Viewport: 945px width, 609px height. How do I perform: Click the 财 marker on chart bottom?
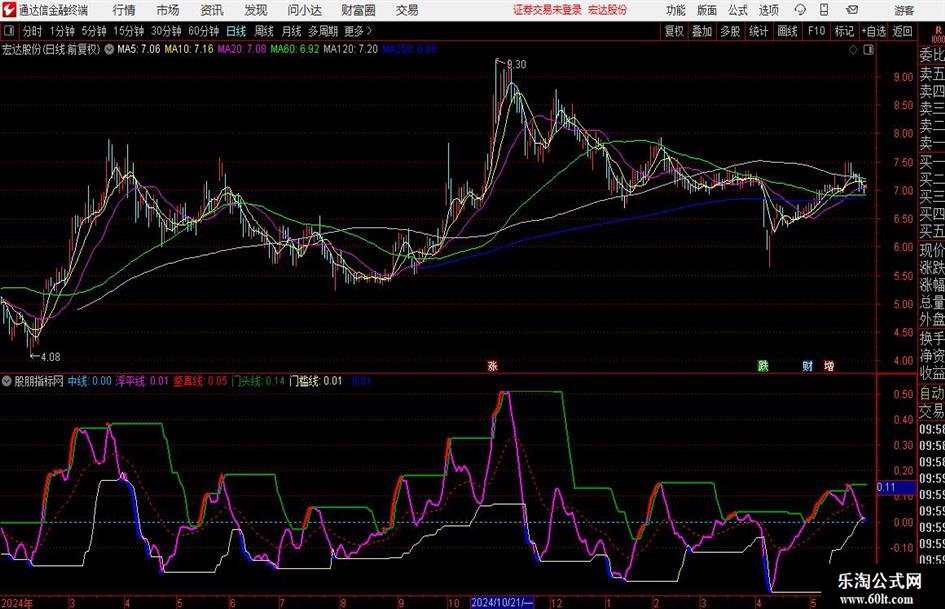tap(808, 365)
